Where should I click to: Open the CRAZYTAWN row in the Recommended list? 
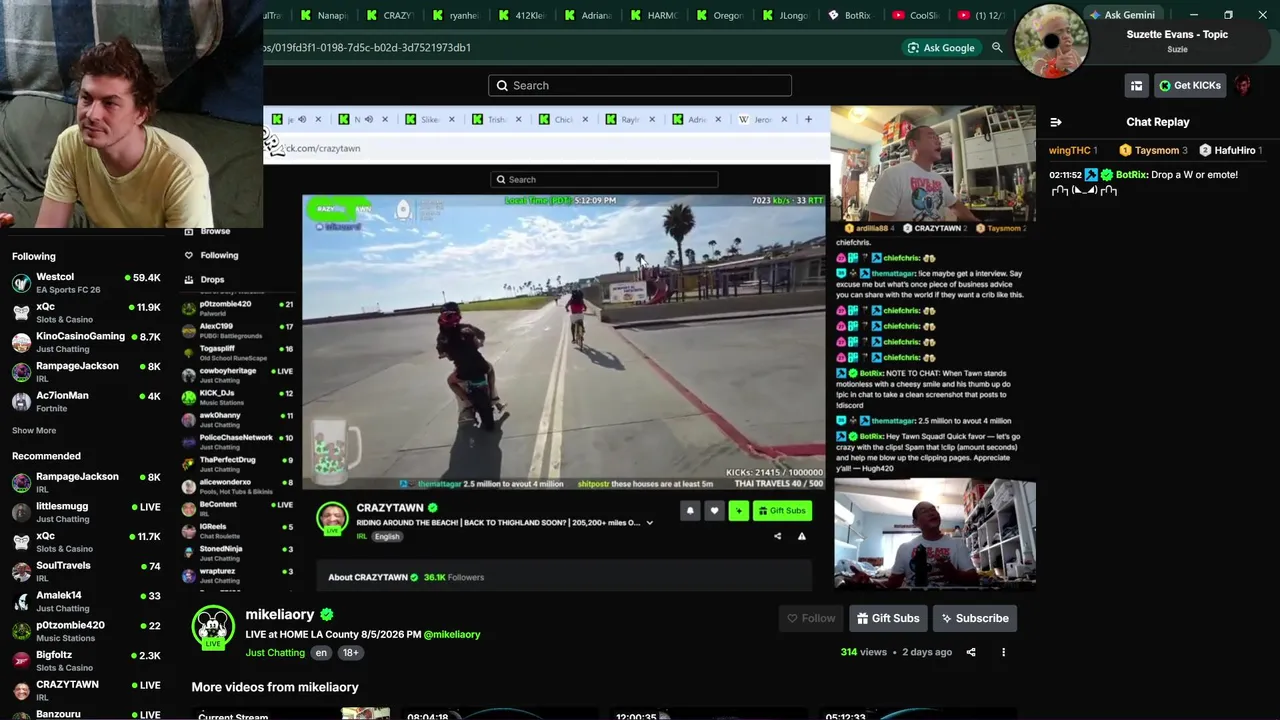point(85,690)
